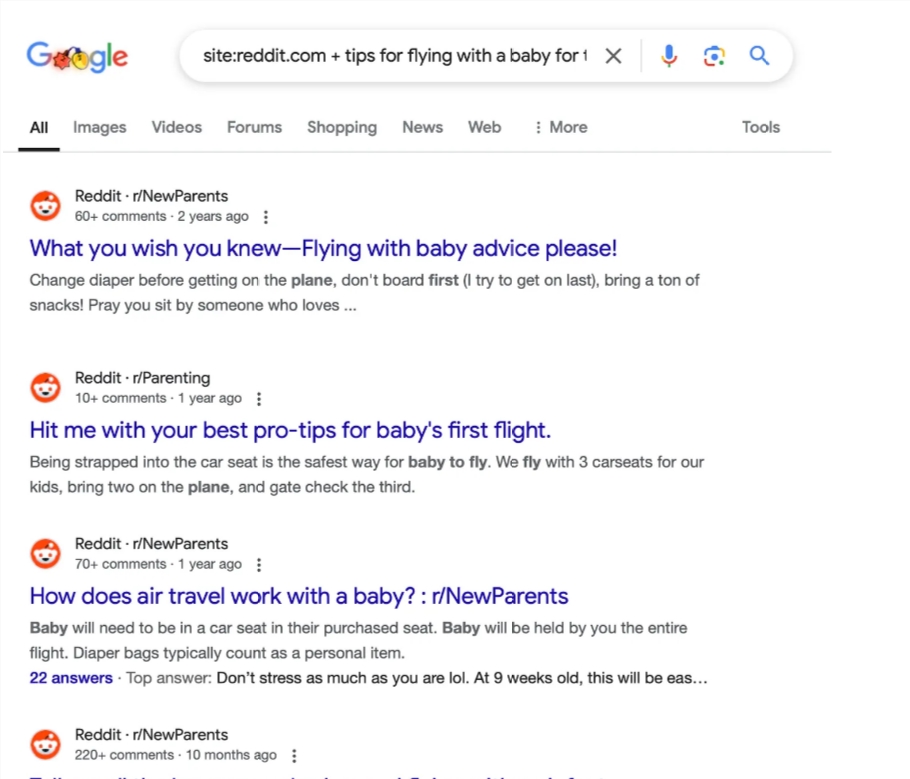Viewport: 910px width, 779px height.
Task: Expand the More search filters menu
Action: click(x=561, y=127)
